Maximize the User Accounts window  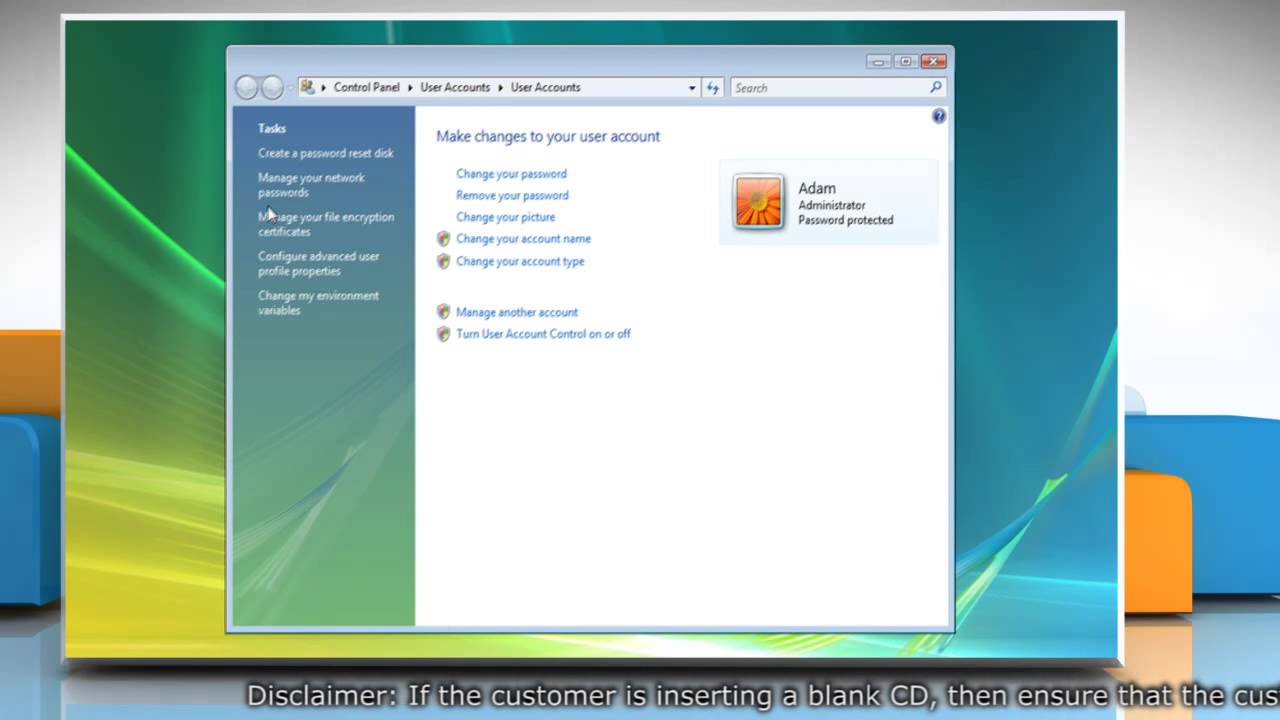point(905,61)
